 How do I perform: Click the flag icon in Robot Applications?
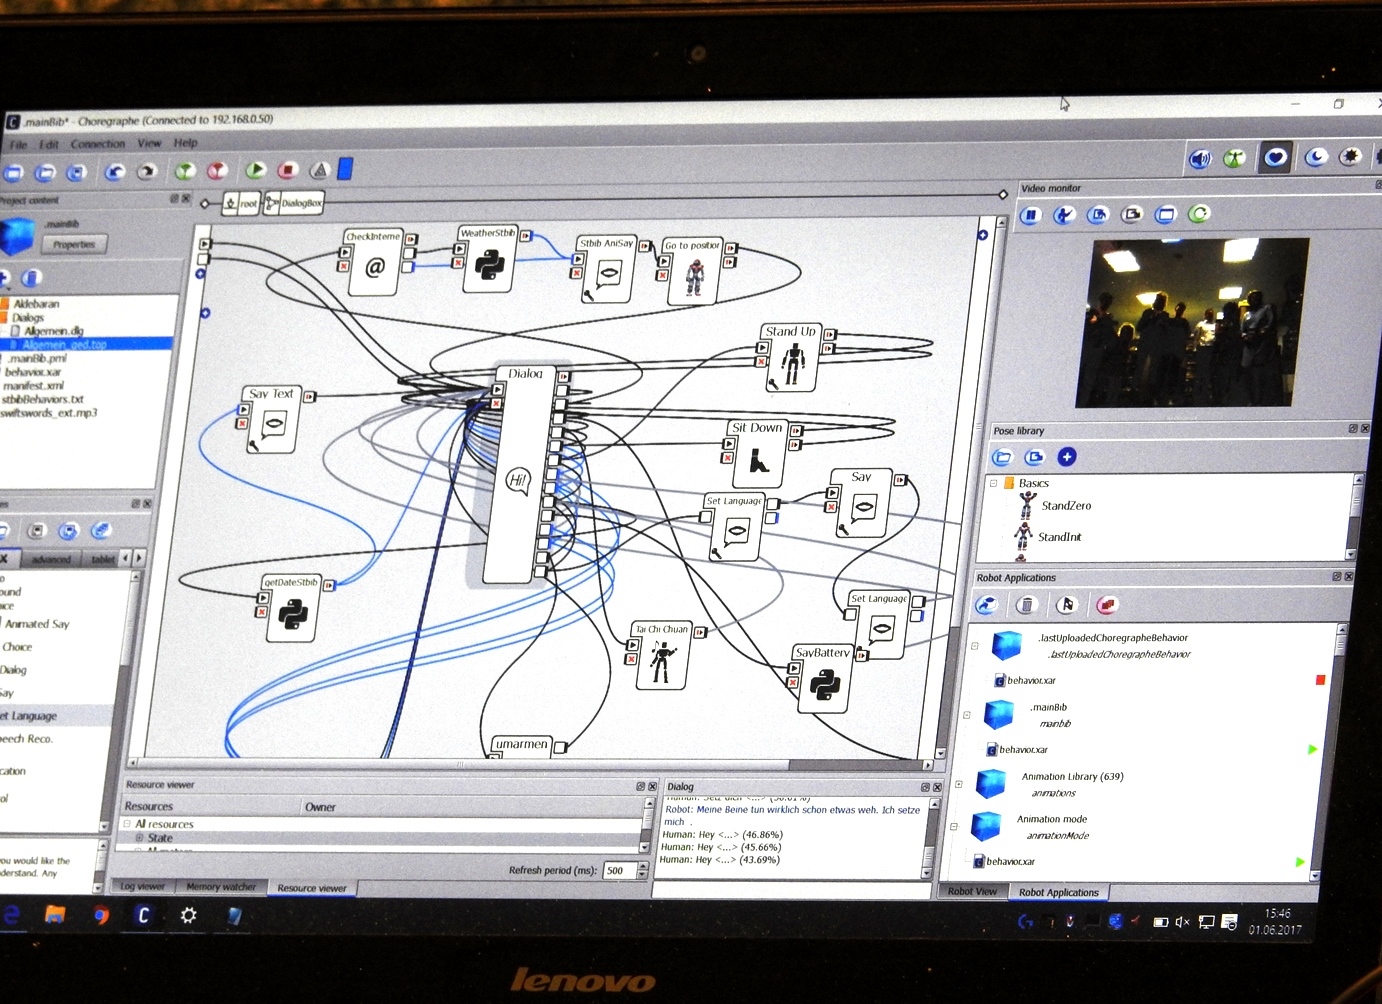click(x=1066, y=605)
